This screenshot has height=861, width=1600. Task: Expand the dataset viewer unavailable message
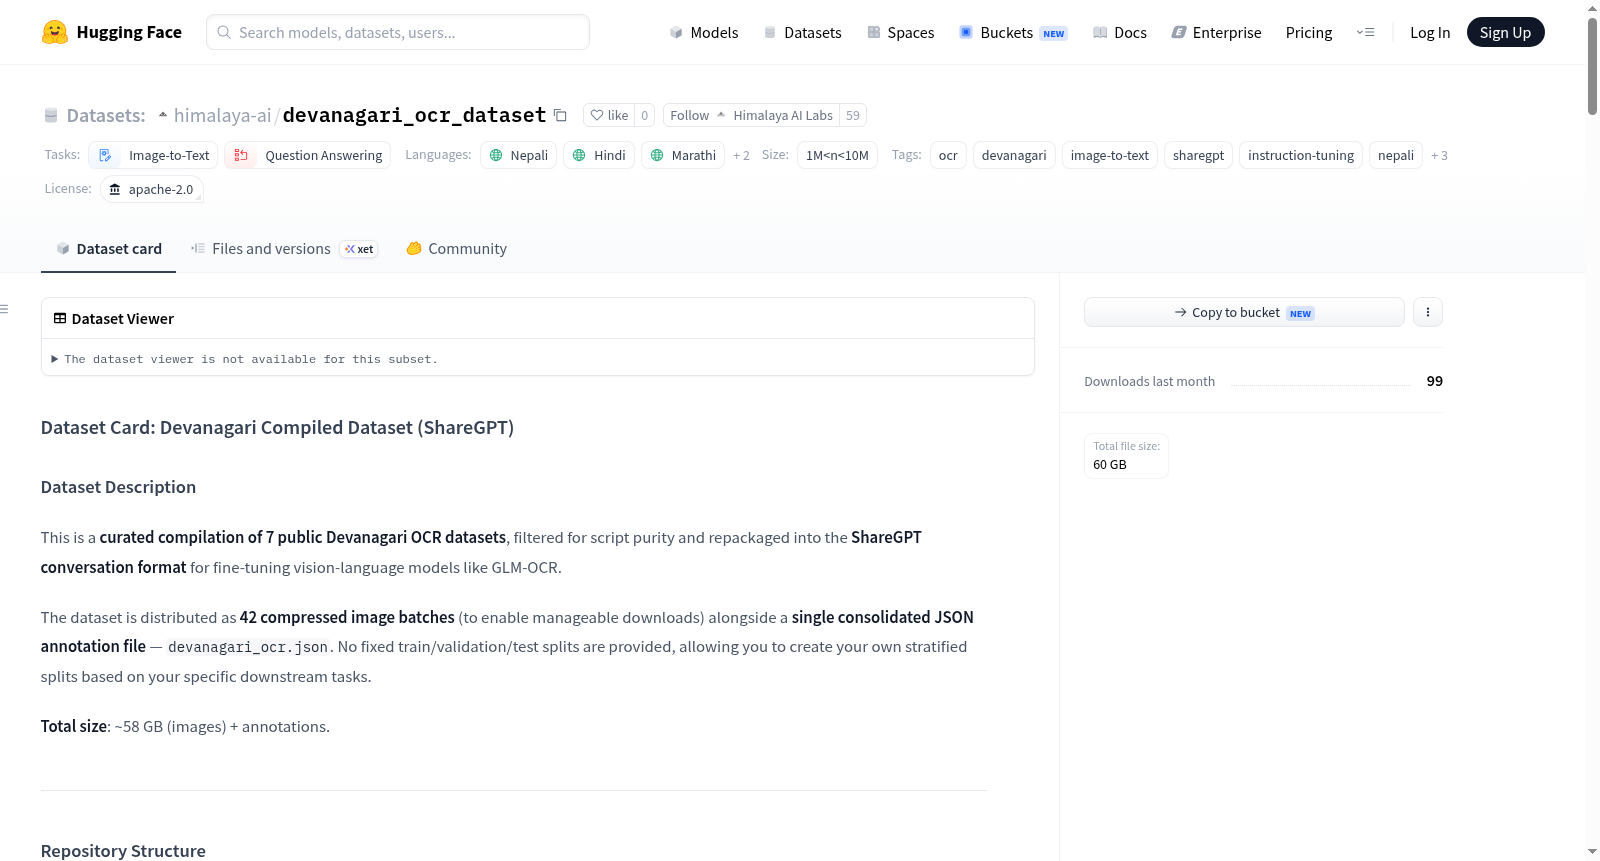coord(245,359)
